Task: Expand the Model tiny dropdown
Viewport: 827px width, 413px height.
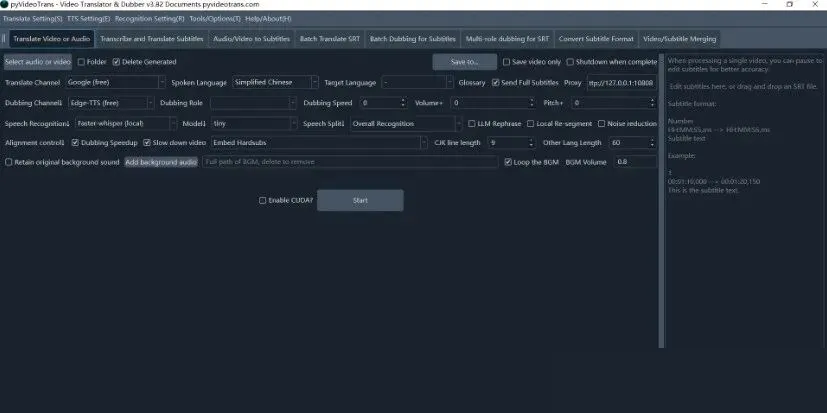Action: 254,123
